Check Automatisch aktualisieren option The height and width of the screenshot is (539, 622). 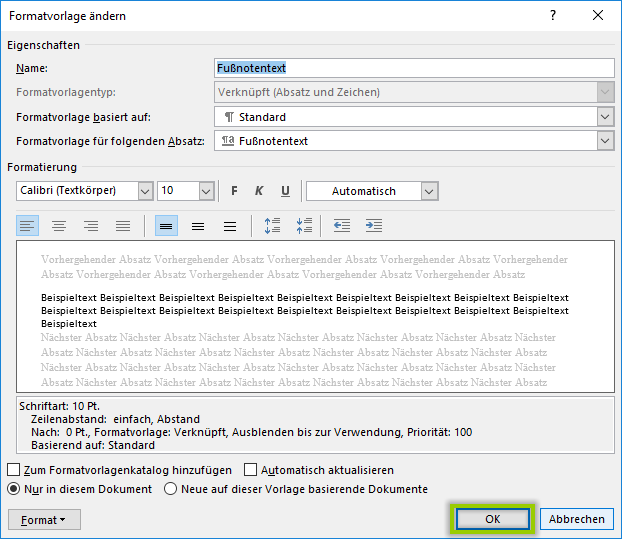click(251, 470)
